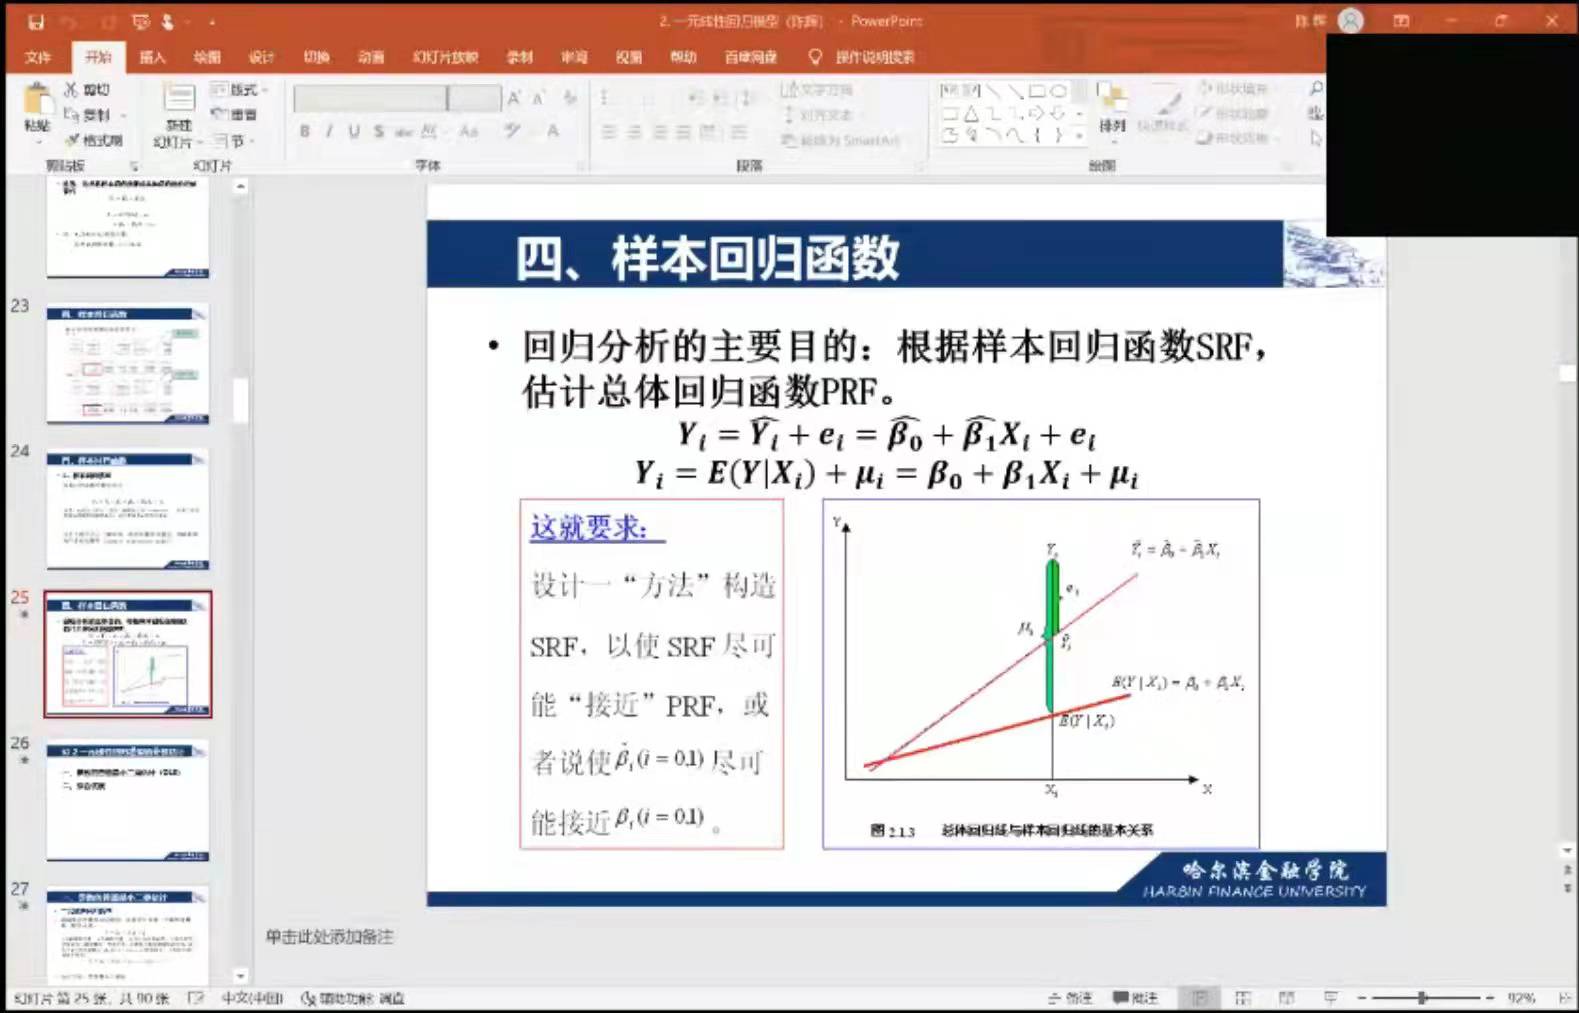The height and width of the screenshot is (1013, 1579).
Task: Click the Cut scissors icon
Action: click(72, 90)
